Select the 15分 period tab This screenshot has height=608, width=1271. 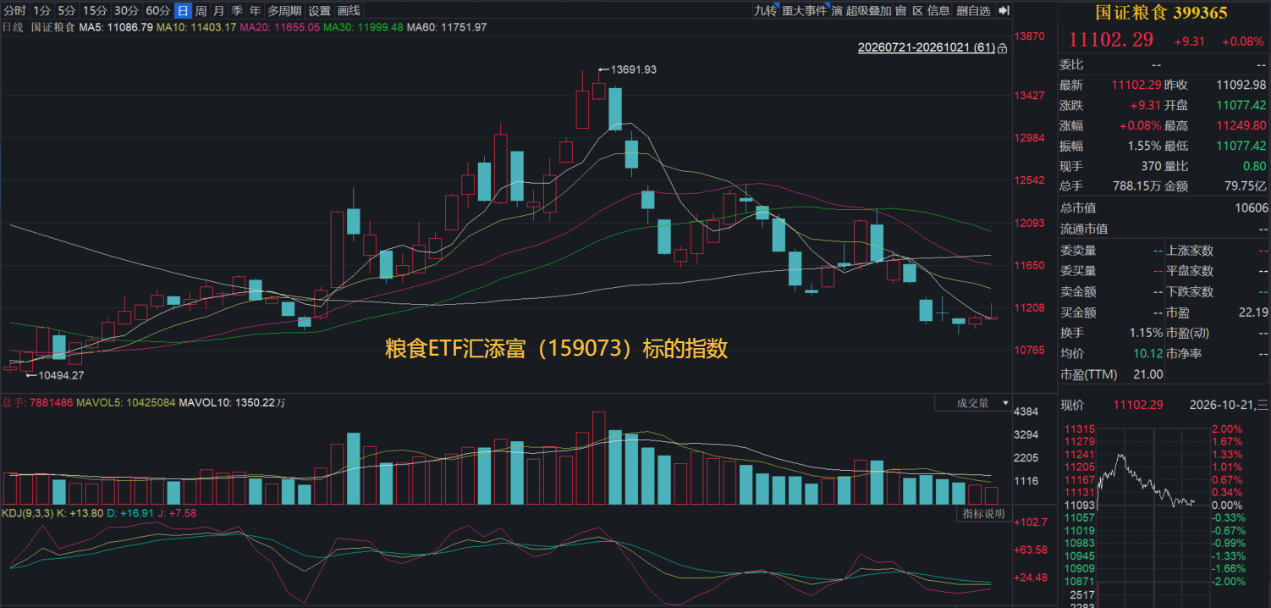click(95, 11)
